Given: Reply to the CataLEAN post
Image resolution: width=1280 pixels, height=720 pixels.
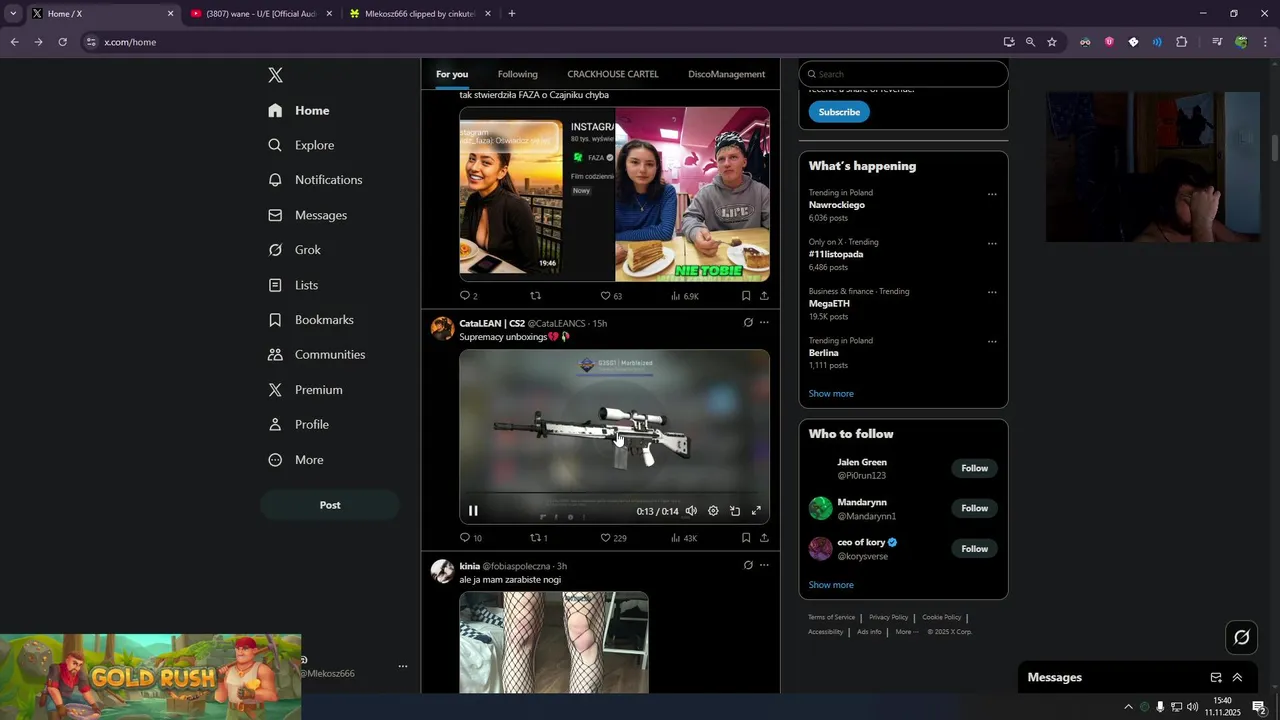Looking at the screenshot, I should (464, 538).
